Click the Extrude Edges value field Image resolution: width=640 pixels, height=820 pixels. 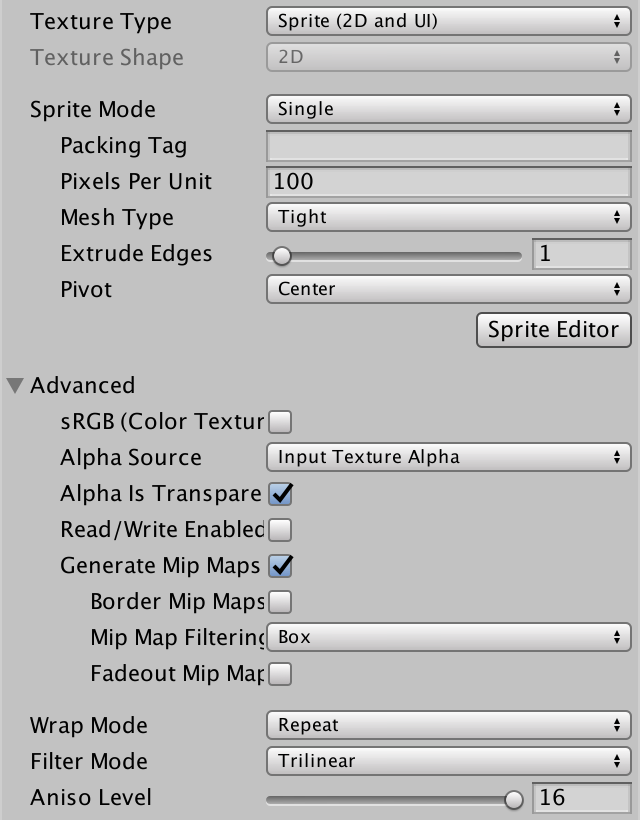coord(581,254)
